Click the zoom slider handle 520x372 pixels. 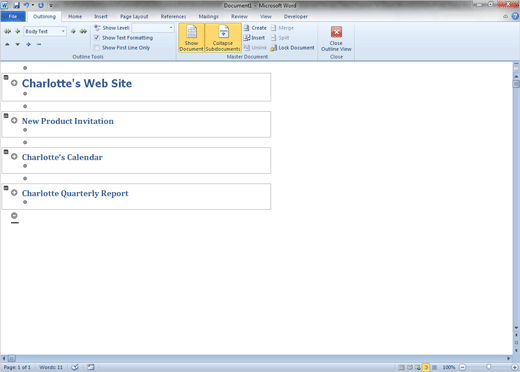pyautogui.click(x=489, y=367)
